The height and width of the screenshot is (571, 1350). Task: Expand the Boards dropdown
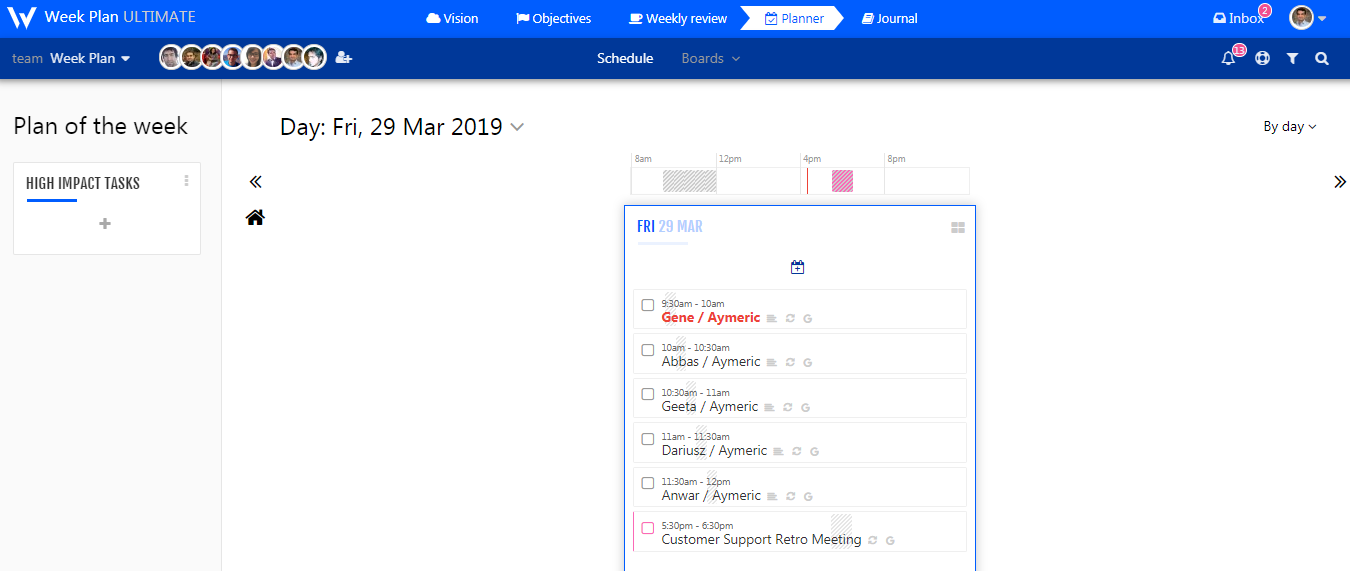711,58
